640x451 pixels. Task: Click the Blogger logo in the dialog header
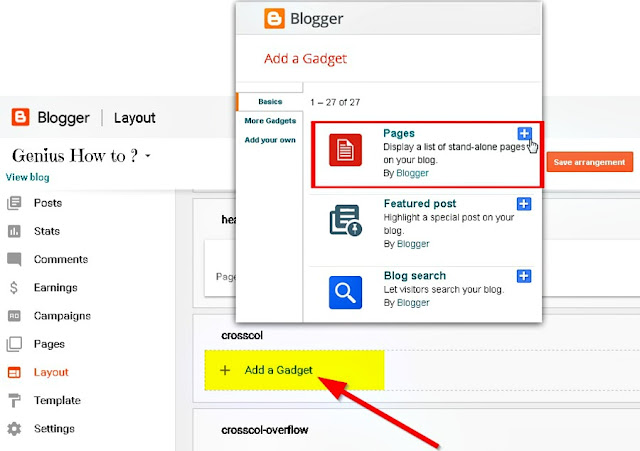pos(274,18)
